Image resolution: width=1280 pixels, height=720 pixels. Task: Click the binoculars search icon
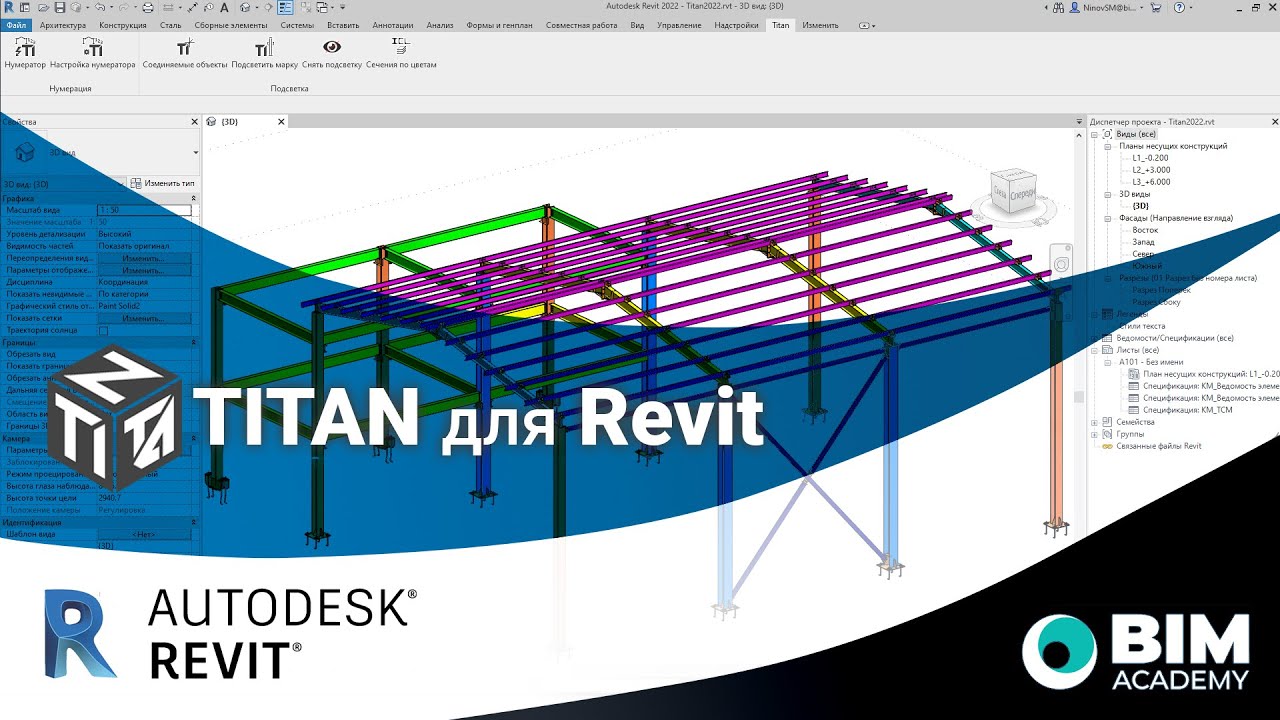pyautogui.click(x=1060, y=7)
